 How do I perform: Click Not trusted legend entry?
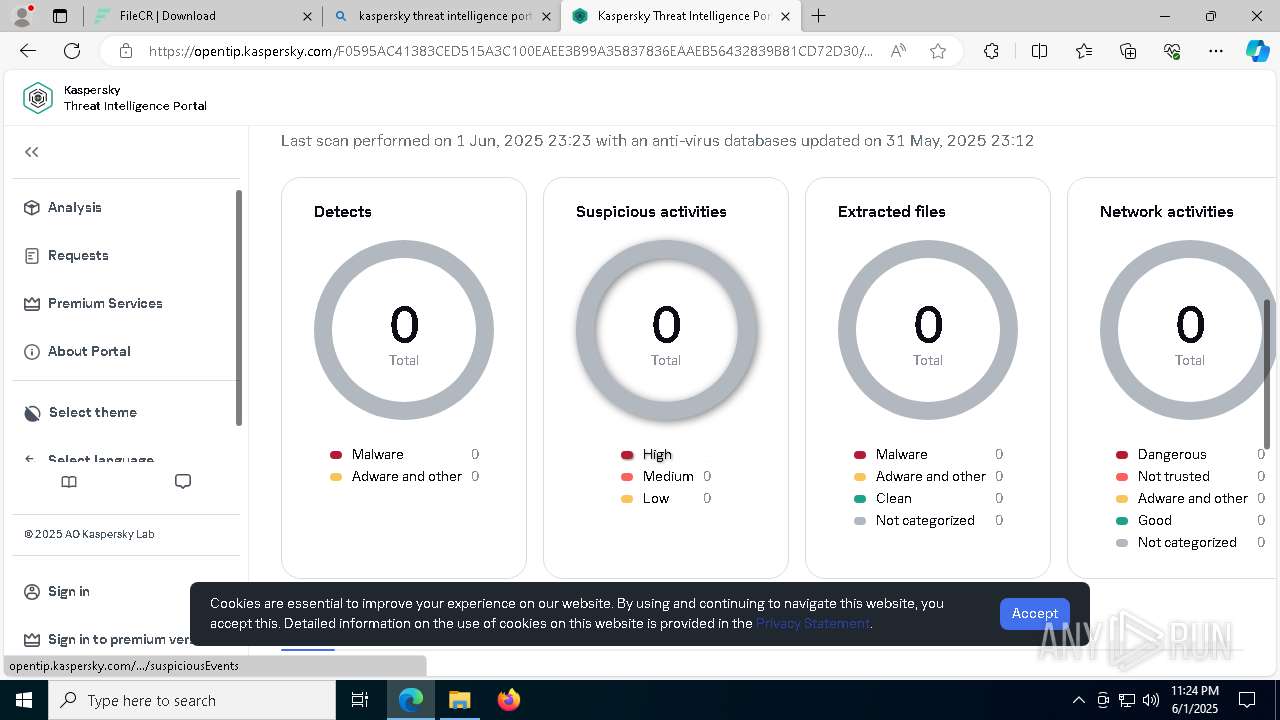coord(1174,476)
